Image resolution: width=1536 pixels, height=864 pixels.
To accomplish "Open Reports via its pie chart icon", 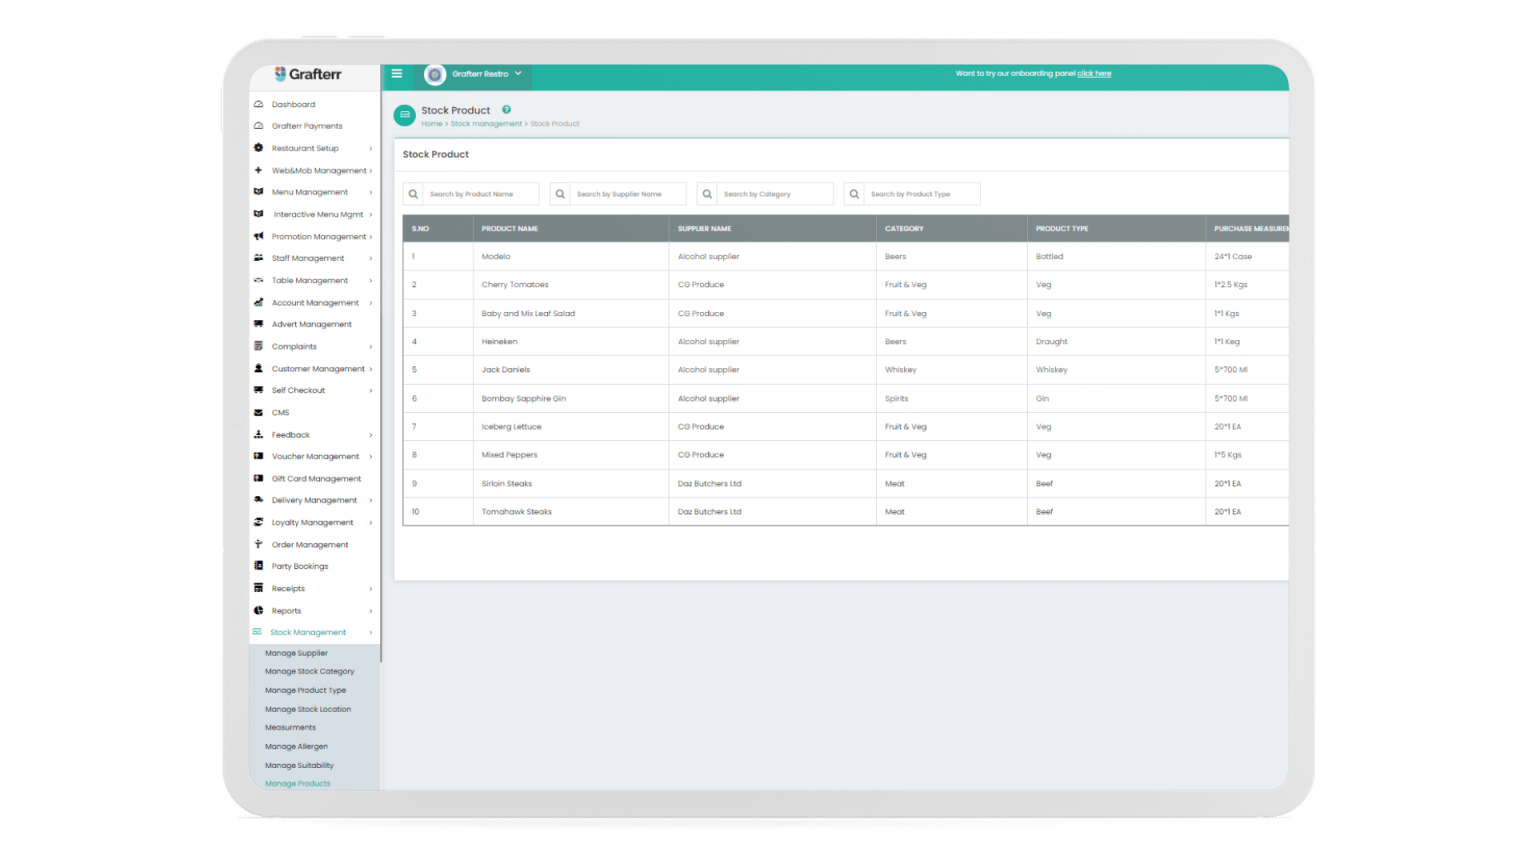I will tap(261, 610).
